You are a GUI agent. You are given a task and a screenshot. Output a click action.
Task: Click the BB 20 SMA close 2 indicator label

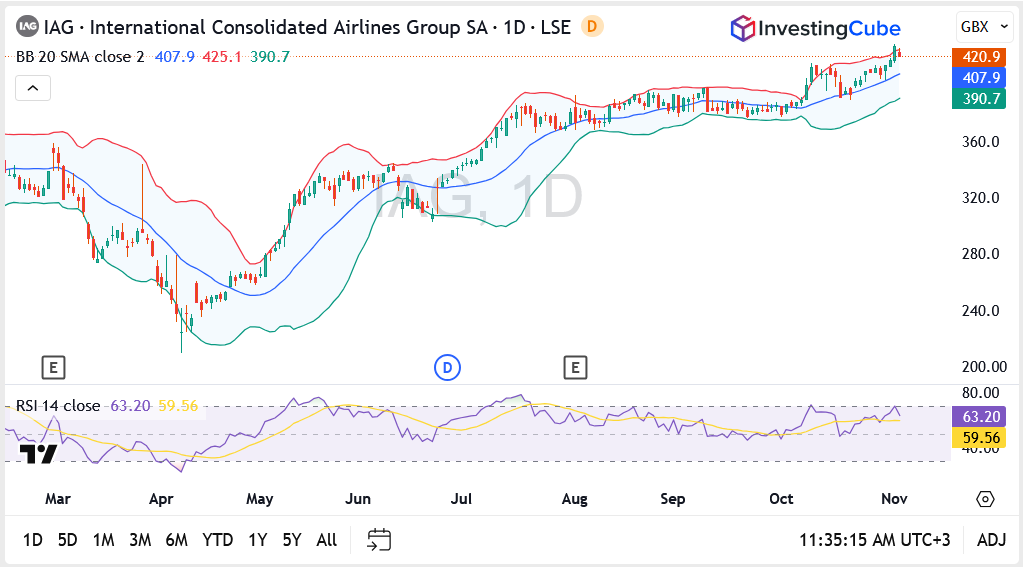coord(80,57)
